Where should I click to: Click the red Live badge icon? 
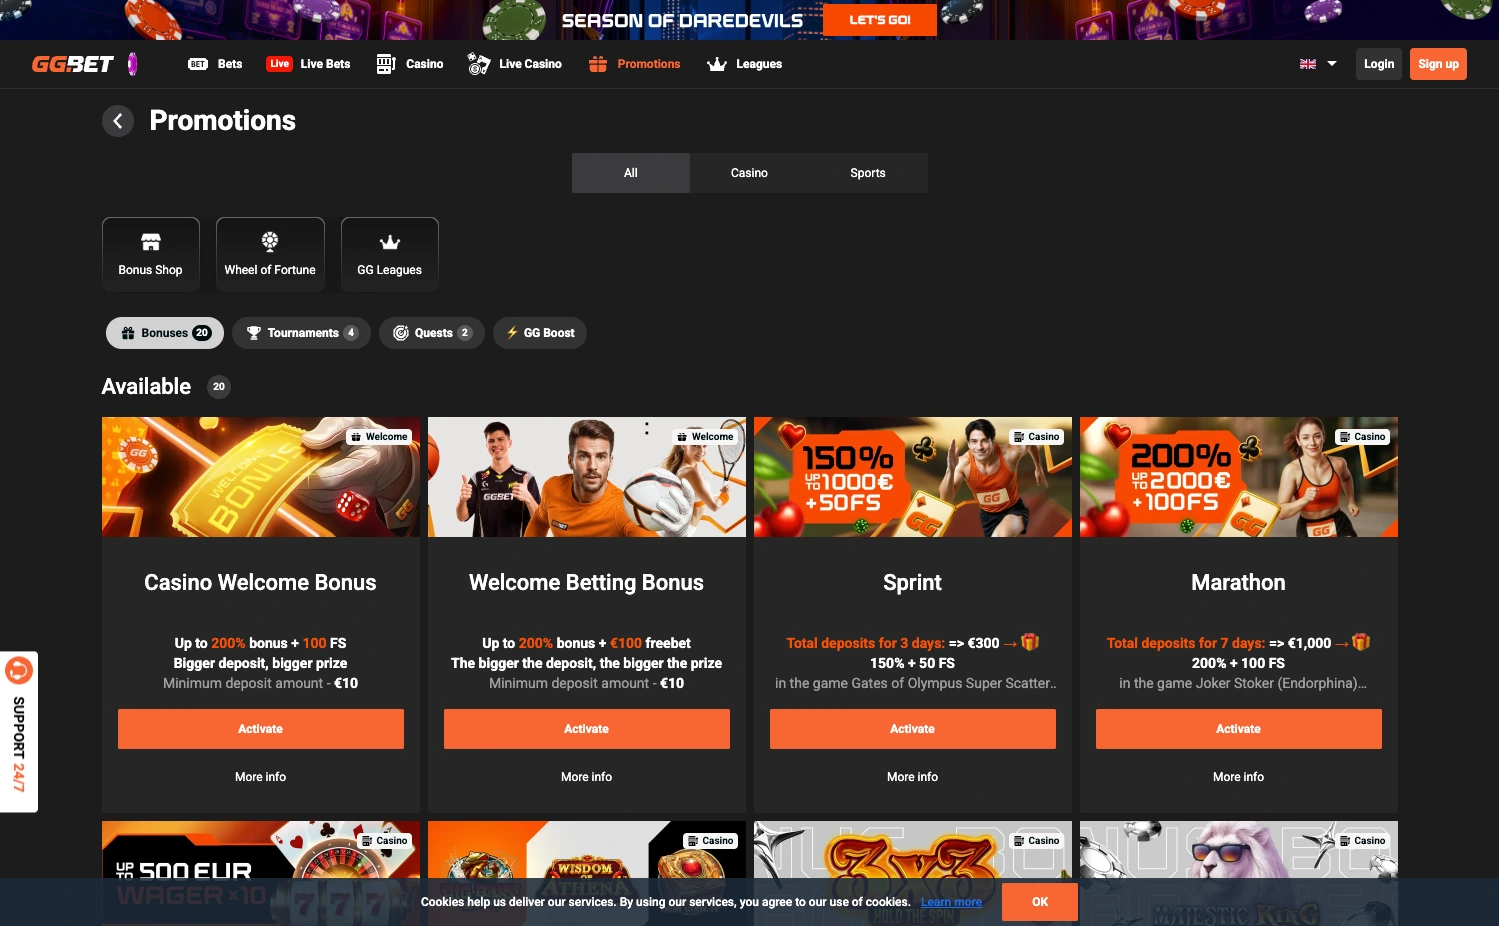(279, 64)
